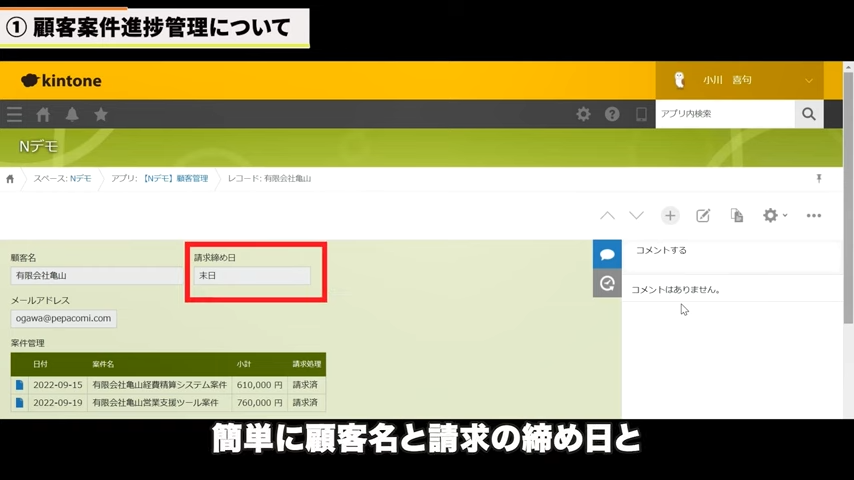Click 請求済 in the 2022-09-19 row
This screenshot has width=854, height=480.
305,403
